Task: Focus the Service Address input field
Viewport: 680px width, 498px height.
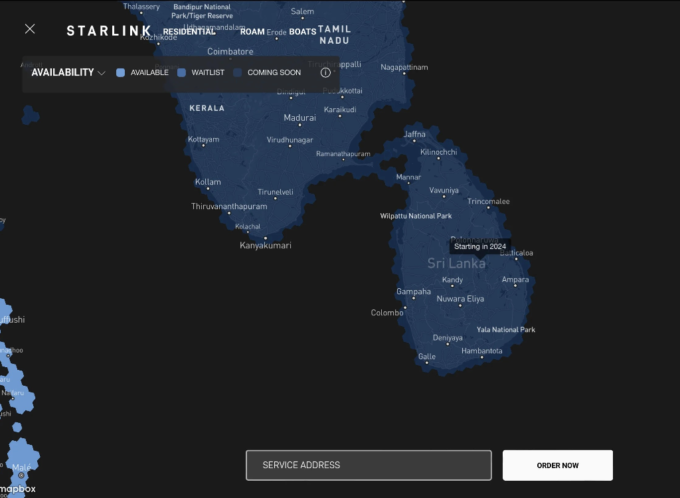Action: pos(368,465)
